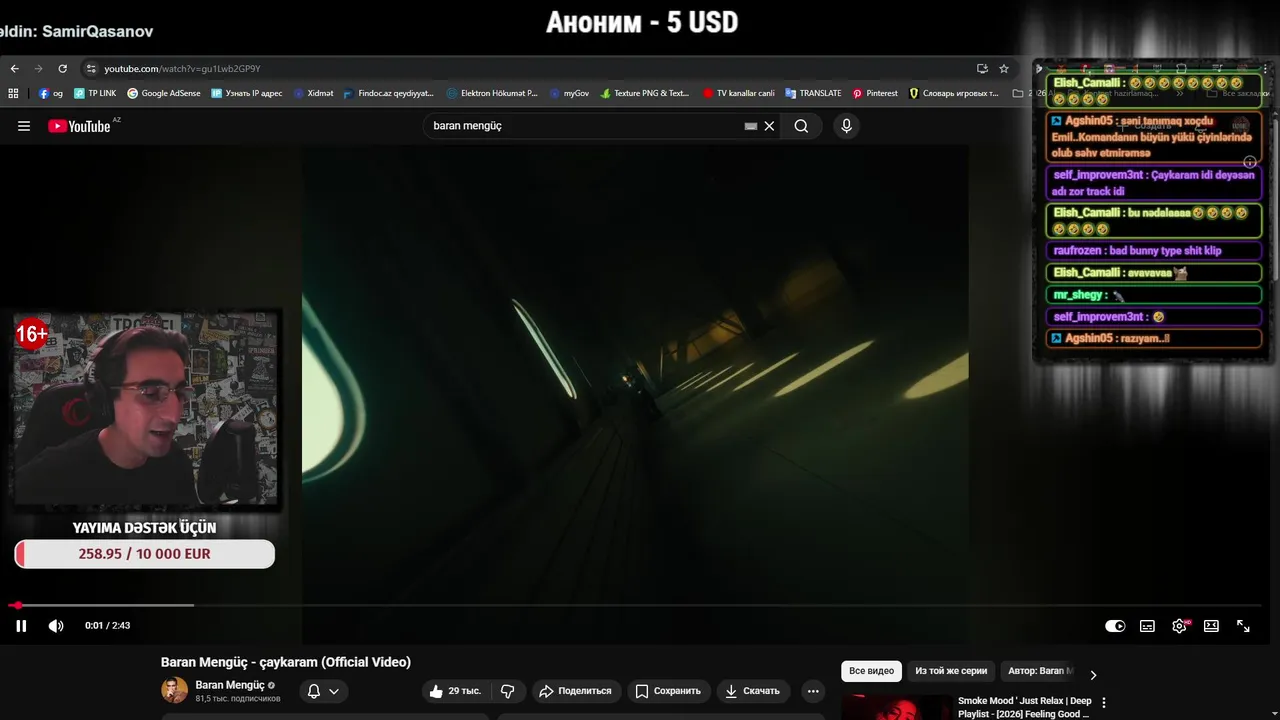
Task: Select the Все видео chip
Action: [871, 671]
